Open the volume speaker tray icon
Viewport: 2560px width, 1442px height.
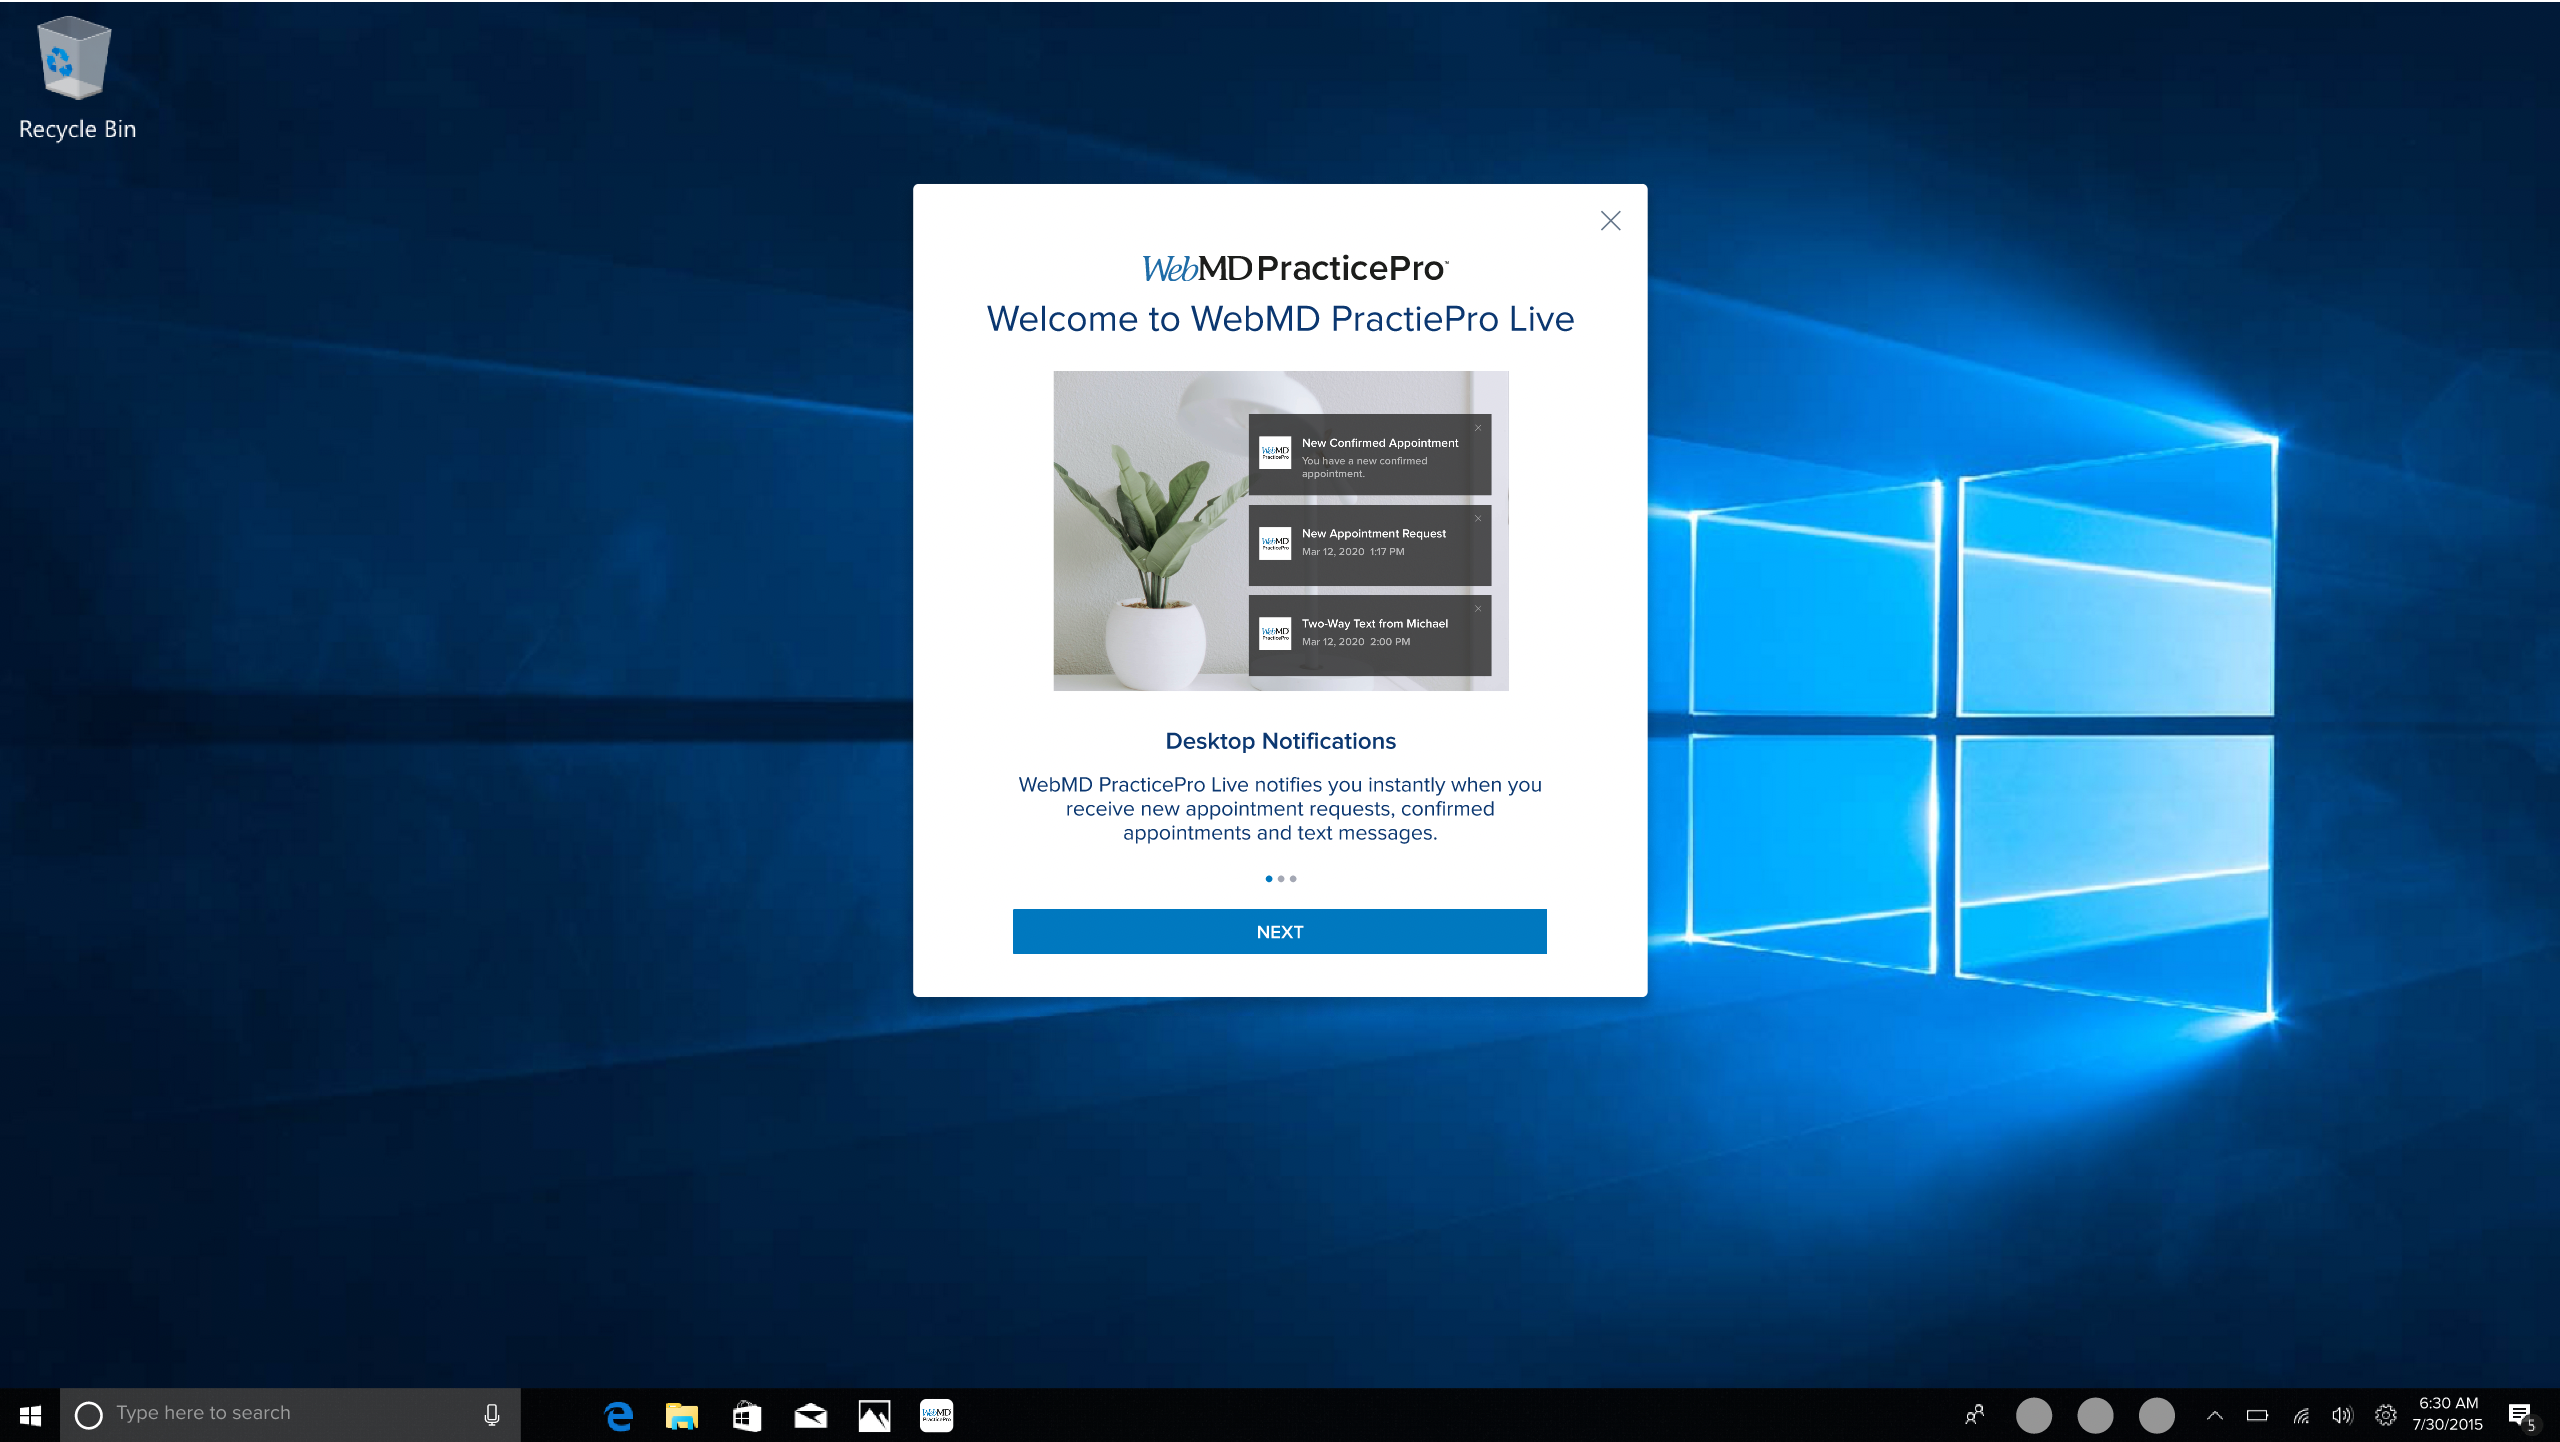coord(2342,1415)
